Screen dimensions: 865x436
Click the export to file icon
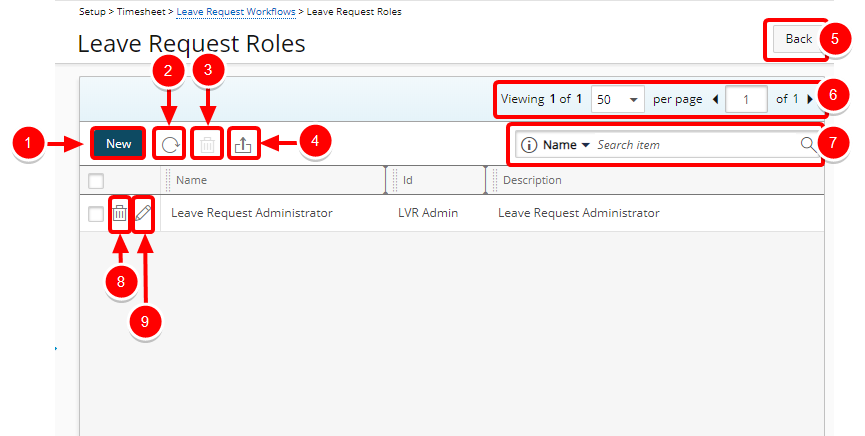[x=243, y=145]
